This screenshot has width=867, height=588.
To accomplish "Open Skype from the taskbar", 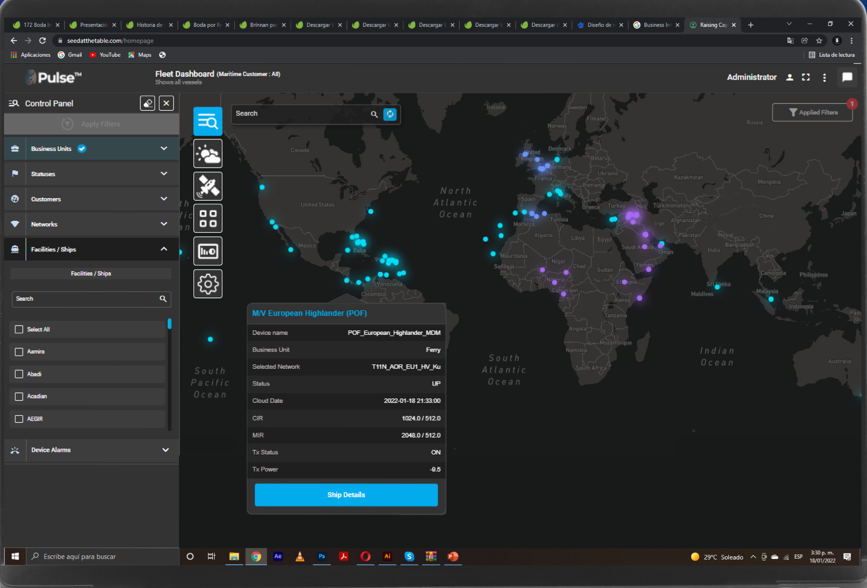I will tap(409, 556).
